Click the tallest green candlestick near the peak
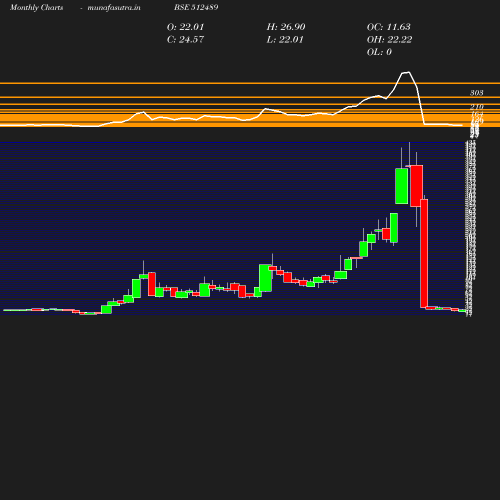Image resolution: width=500 pixels, height=500 pixels. click(402, 186)
